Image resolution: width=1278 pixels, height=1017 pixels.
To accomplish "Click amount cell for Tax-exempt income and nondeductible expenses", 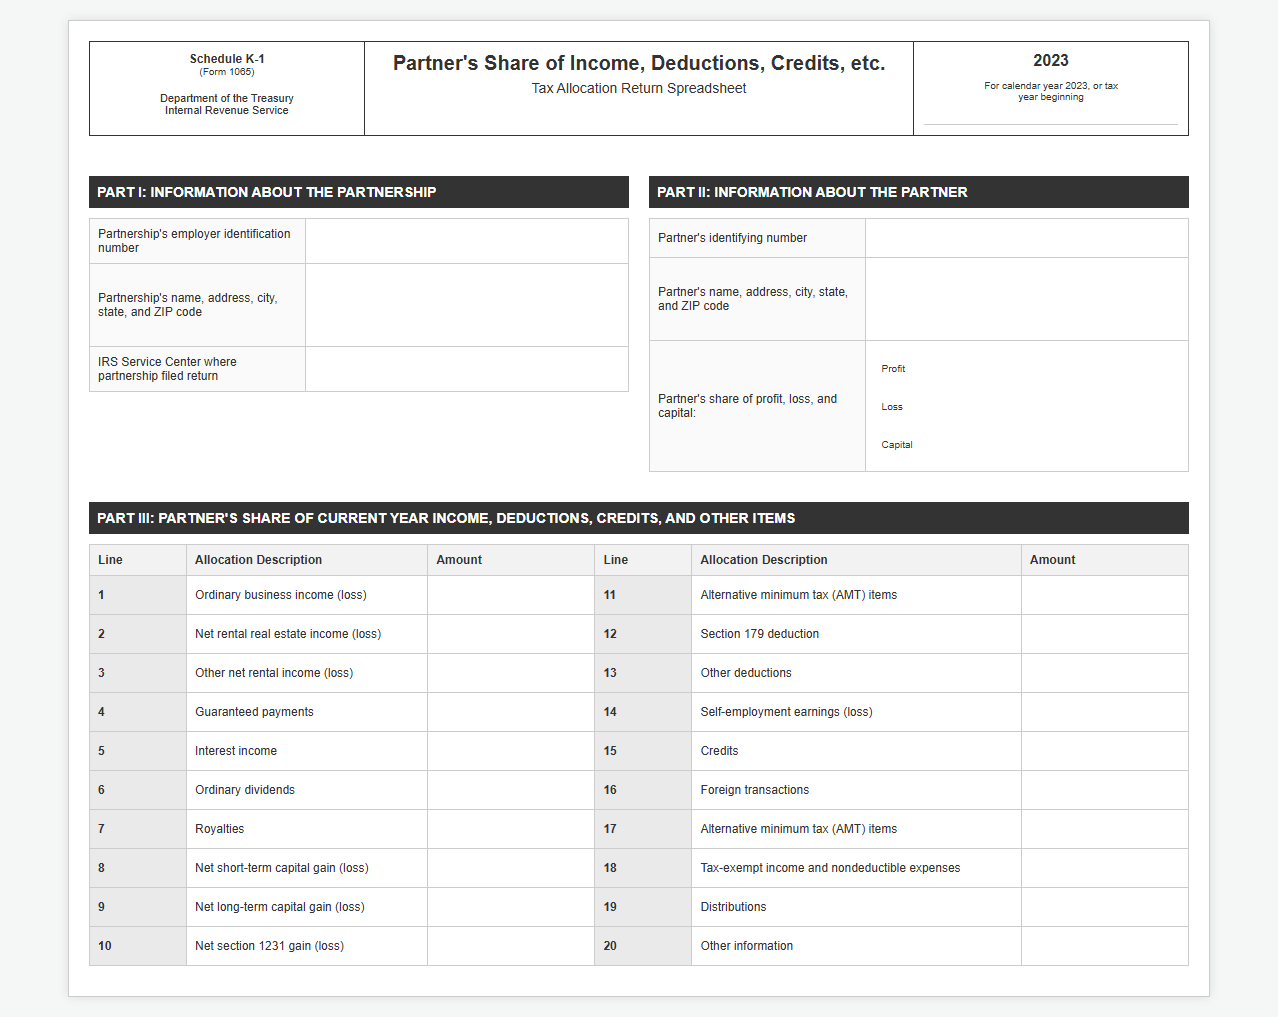I will [x=1105, y=868].
